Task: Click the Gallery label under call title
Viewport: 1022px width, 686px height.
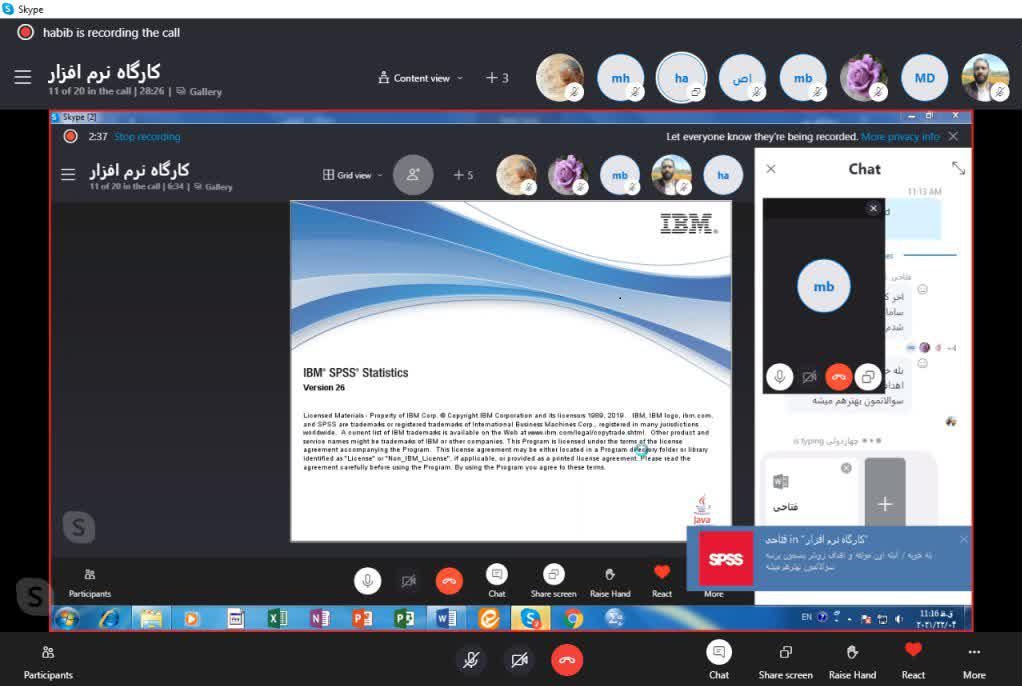Action: [205, 92]
